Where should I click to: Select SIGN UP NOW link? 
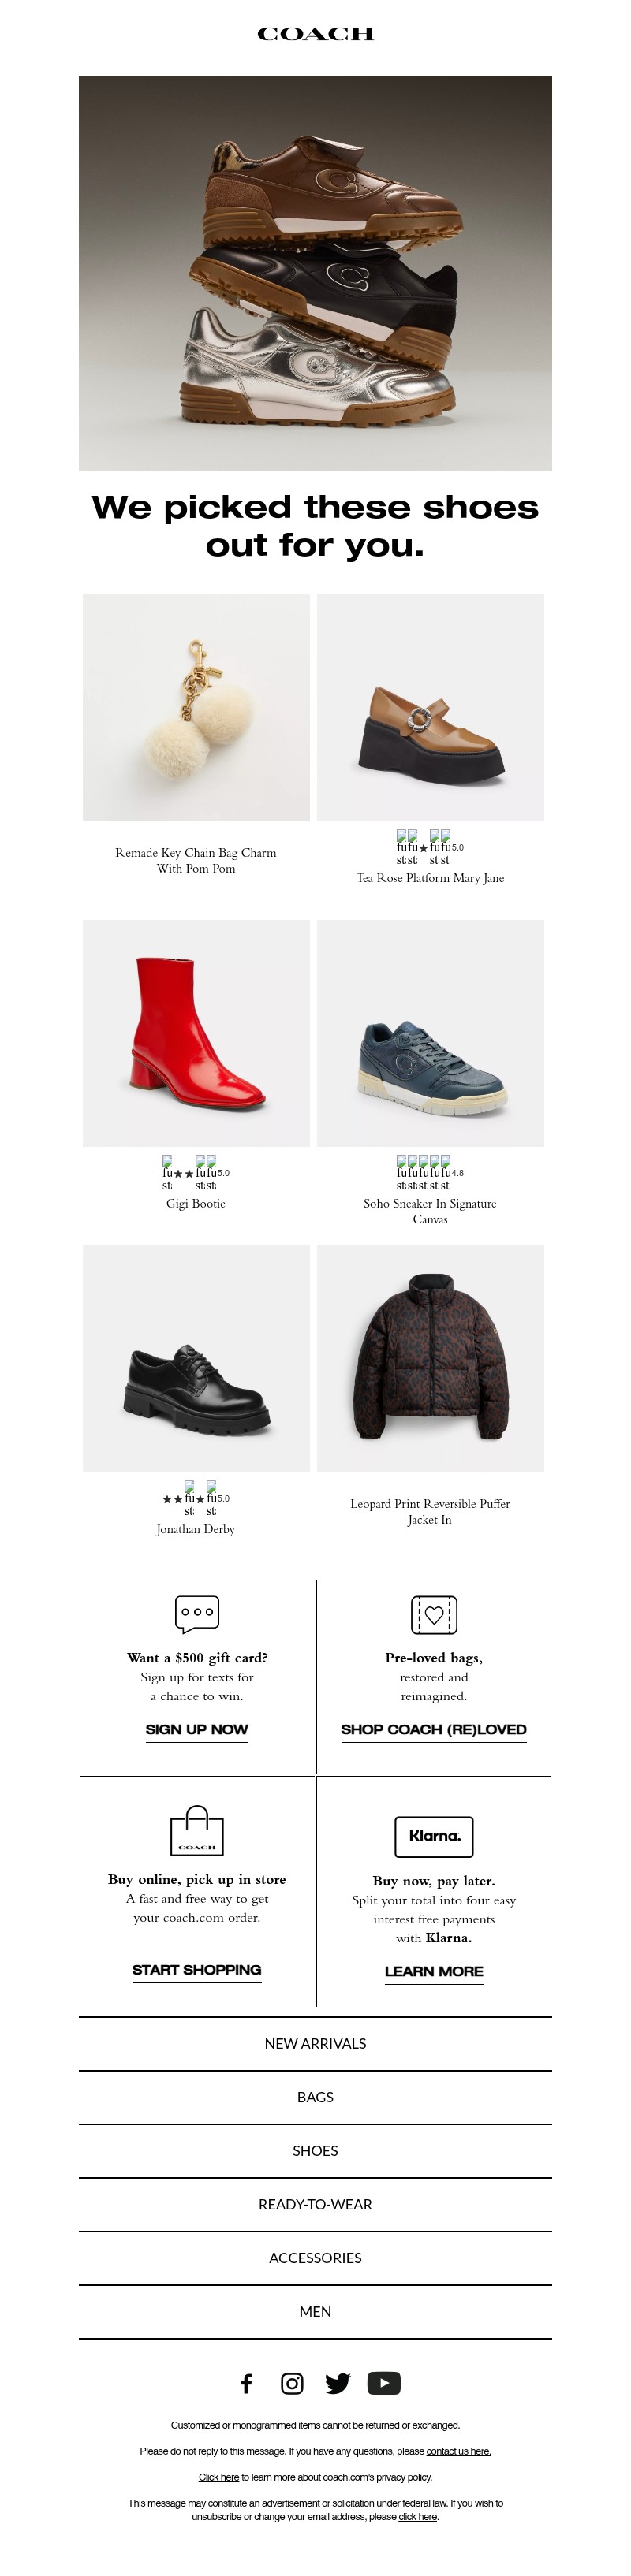pyautogui.click(x=197, y=1729)
